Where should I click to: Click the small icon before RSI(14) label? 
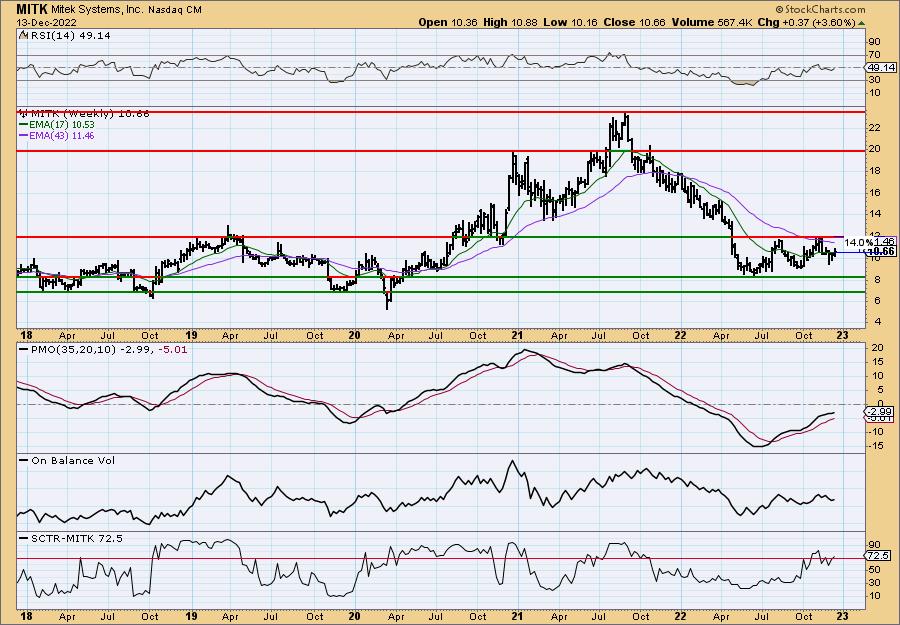[x=23, y=35]
